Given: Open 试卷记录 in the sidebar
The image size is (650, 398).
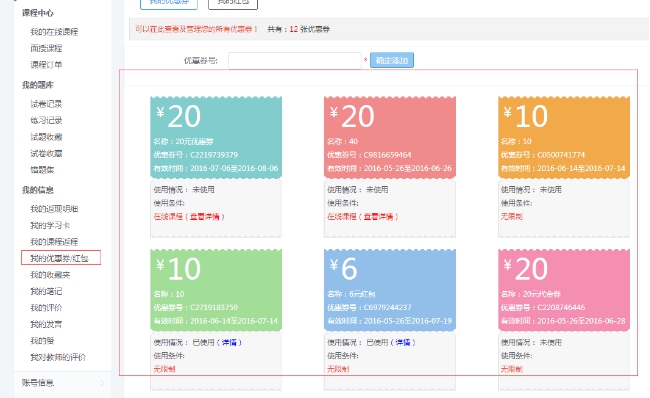Looking at the screenshot, I should pos(46,104).
